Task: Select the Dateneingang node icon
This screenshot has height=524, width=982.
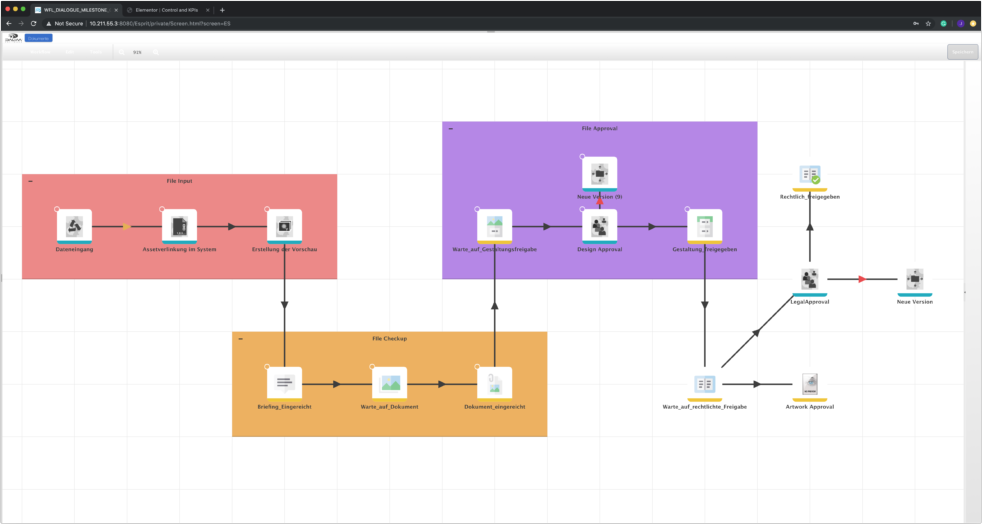Action: pos(74,226)
